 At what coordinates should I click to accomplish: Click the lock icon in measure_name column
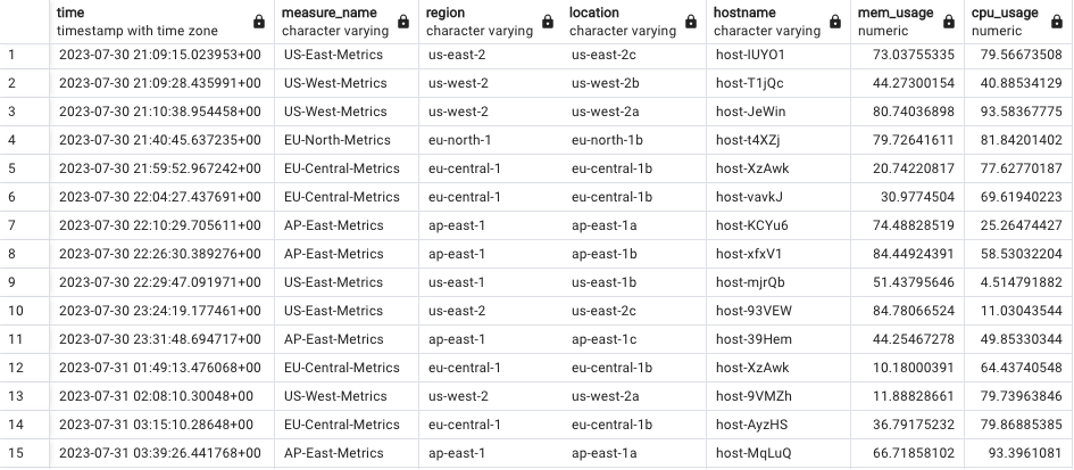click(403, 22)
